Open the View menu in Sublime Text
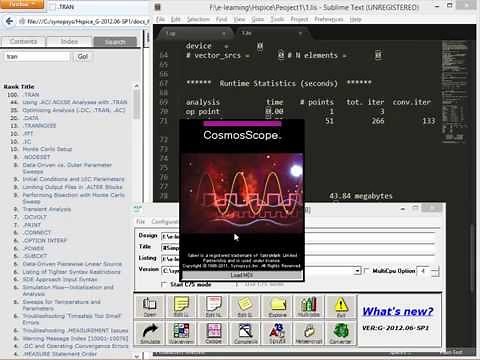Screen dimensions: 480x360 pos(239,20)
